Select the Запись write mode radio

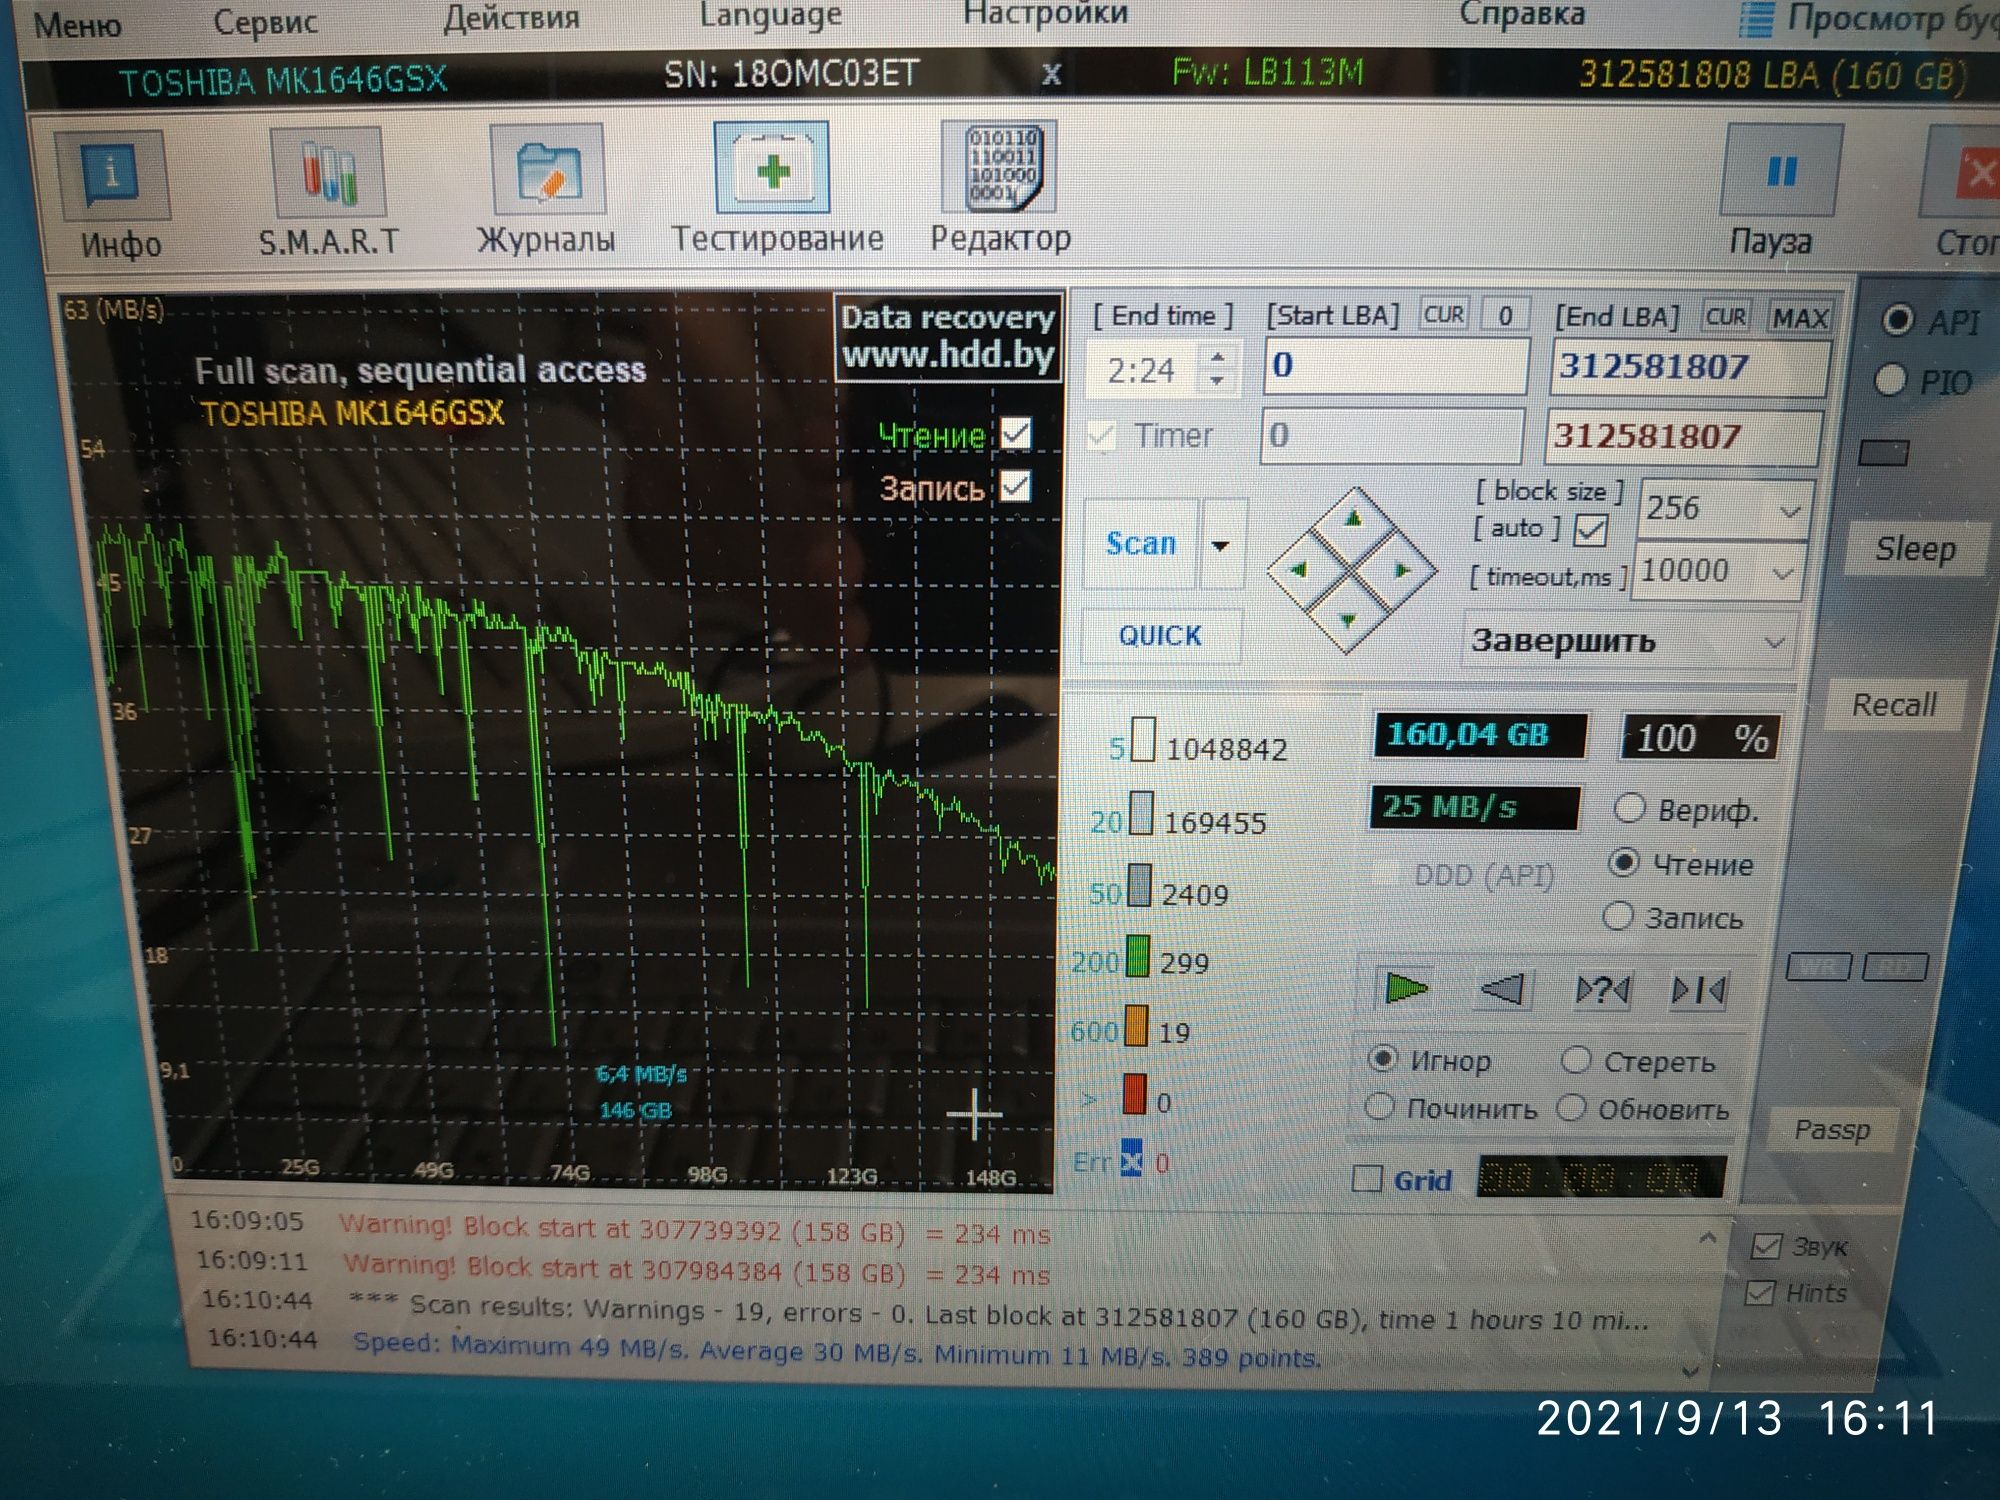(x=1618, y=916)
